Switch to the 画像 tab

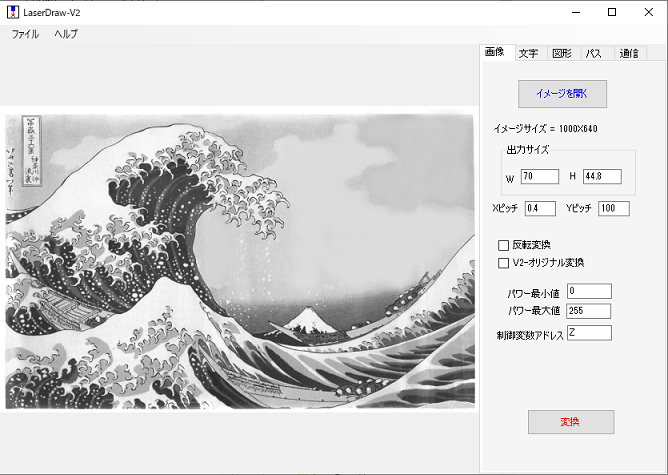click(495, 53)
